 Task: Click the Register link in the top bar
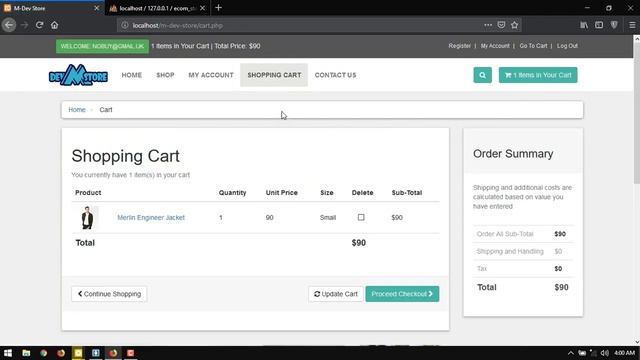(x=460, y=46)
